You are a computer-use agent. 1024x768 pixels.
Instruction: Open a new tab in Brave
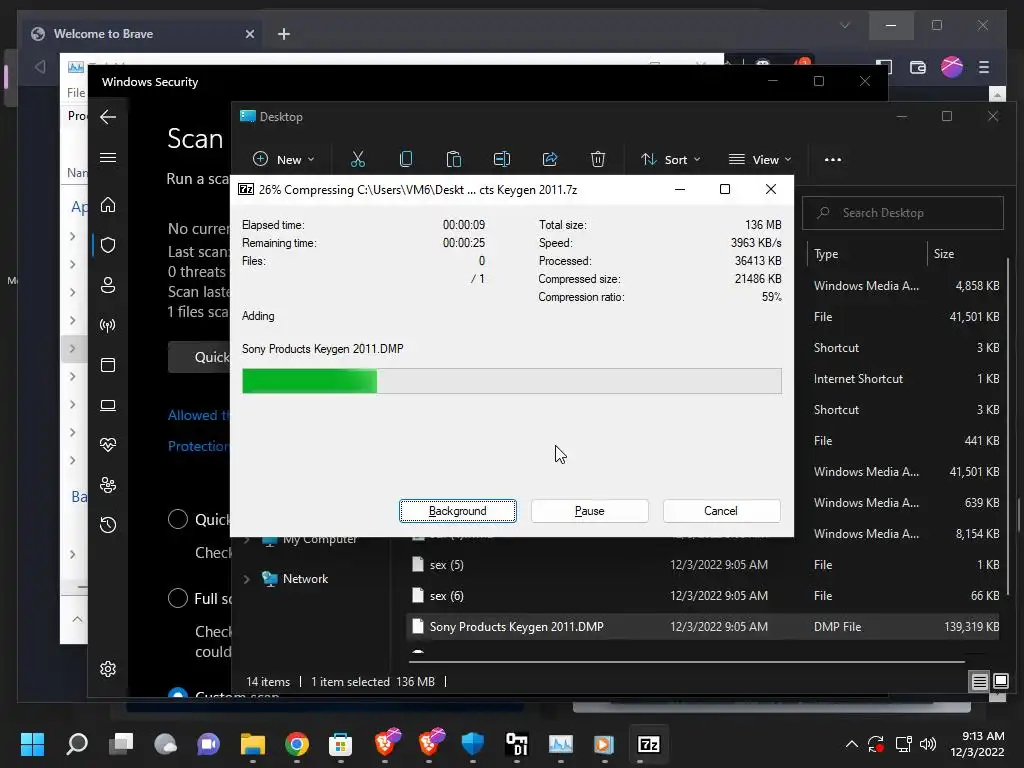point(283,34)
